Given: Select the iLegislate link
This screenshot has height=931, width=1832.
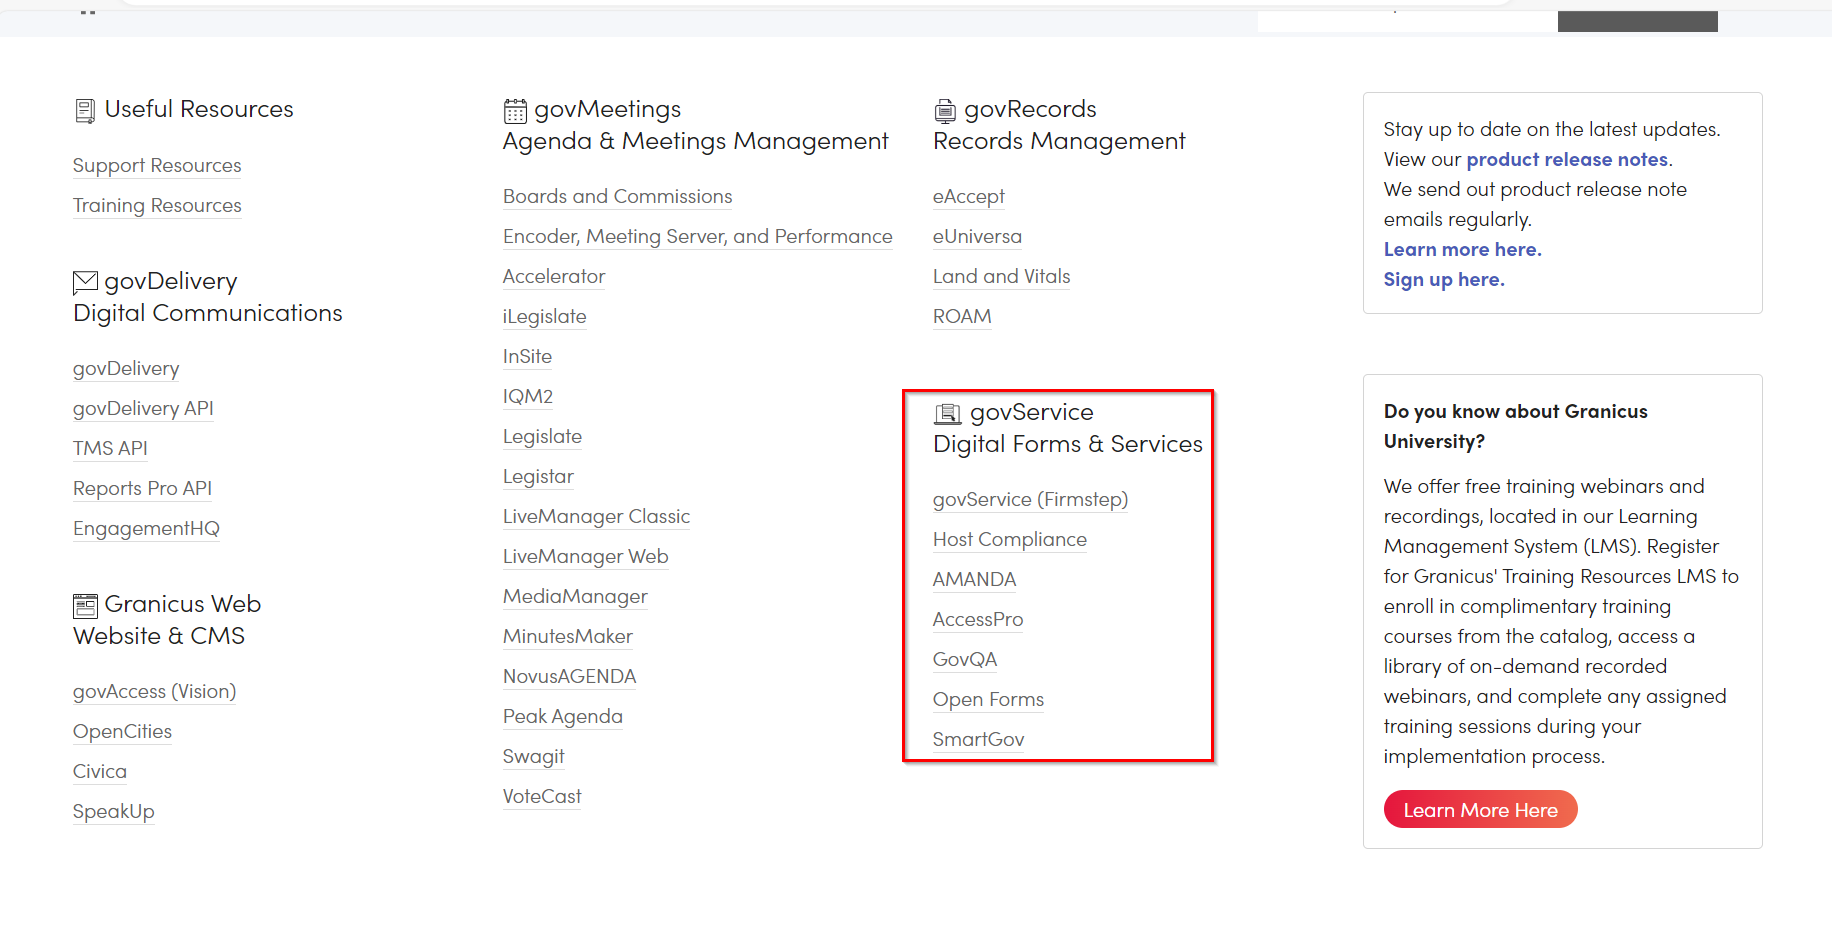Looking at the screenshot, I should pos(544,316).
